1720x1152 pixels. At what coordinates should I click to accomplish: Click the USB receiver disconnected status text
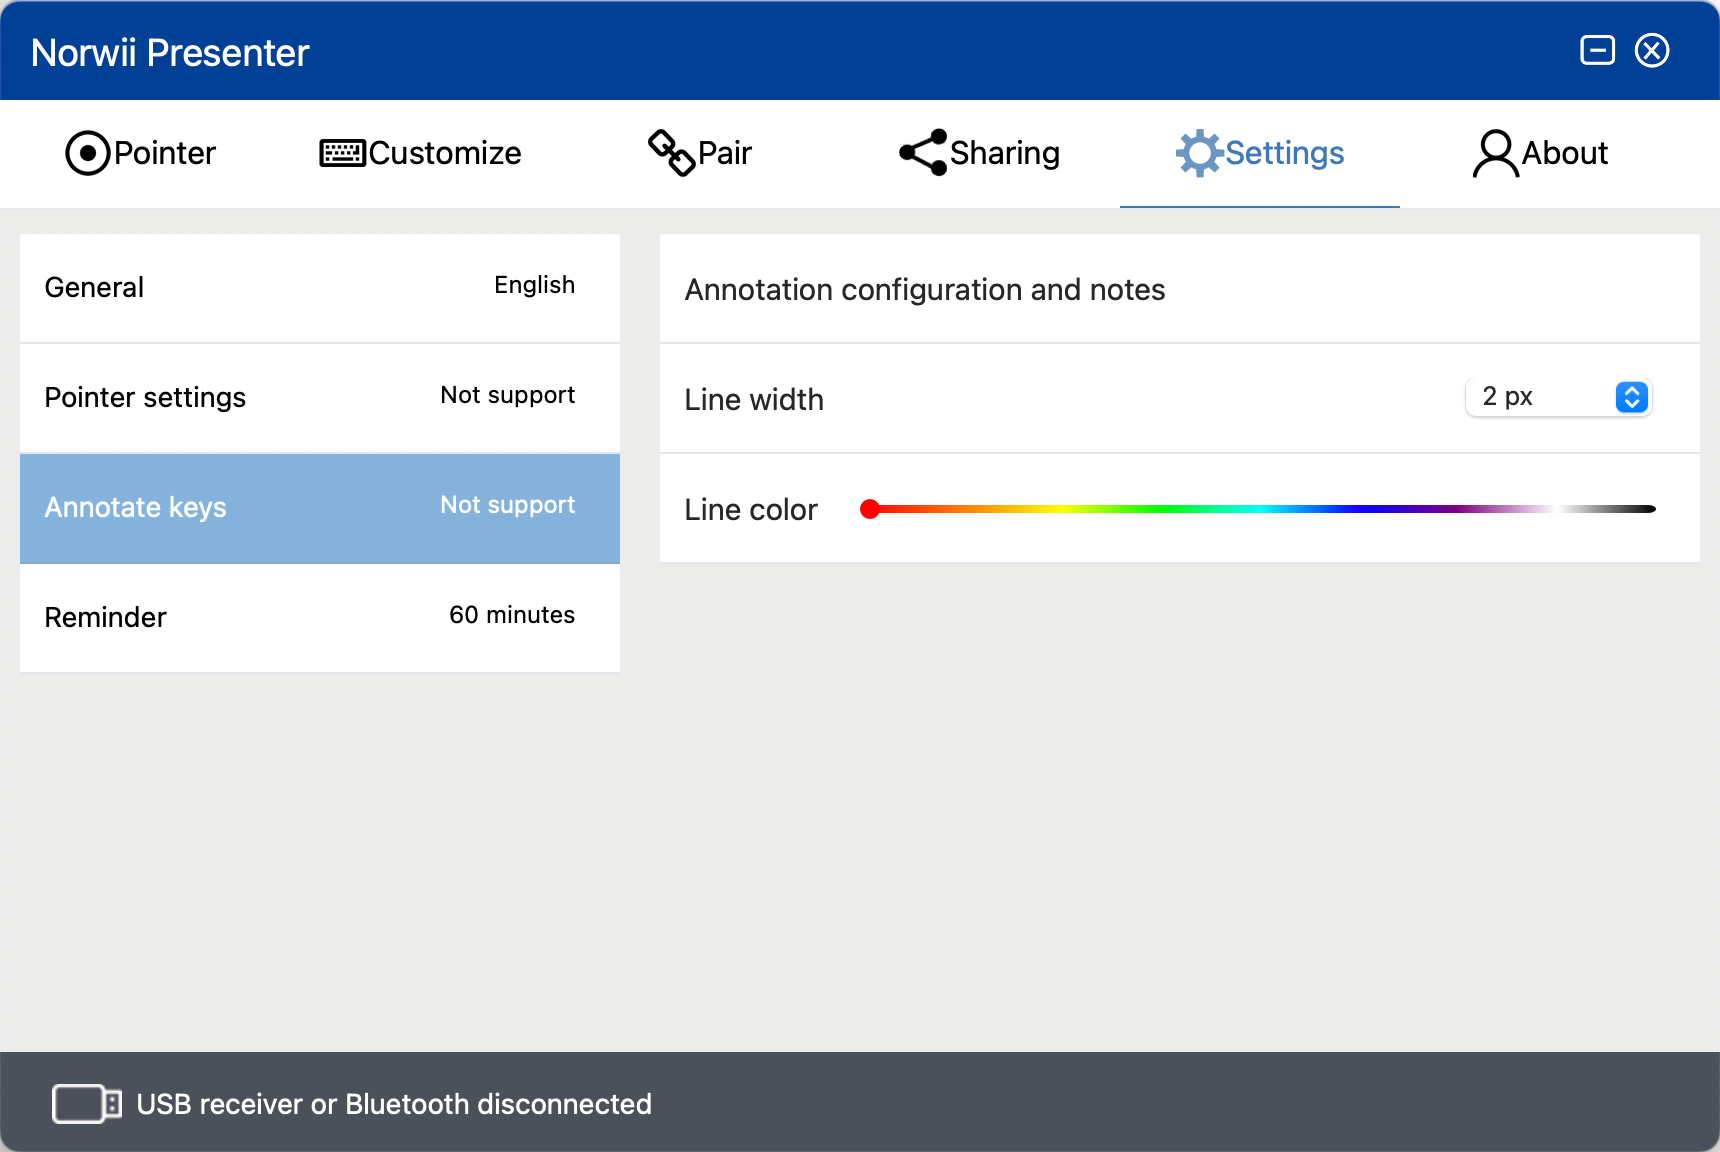pyautogui.click(x=394, y=1104)
